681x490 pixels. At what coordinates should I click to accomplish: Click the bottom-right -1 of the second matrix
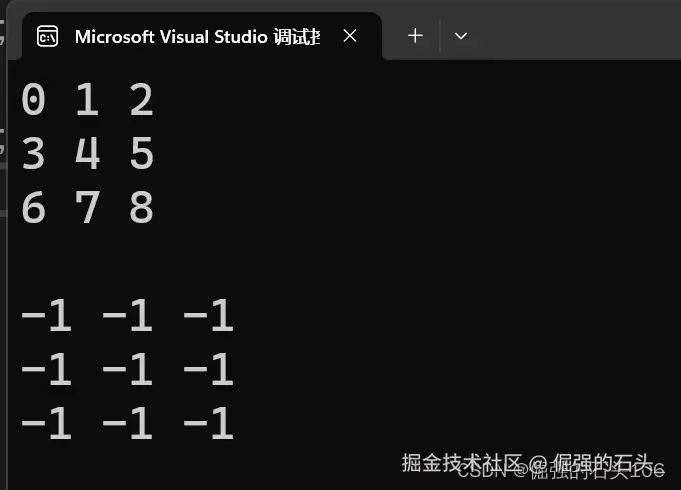208,426
